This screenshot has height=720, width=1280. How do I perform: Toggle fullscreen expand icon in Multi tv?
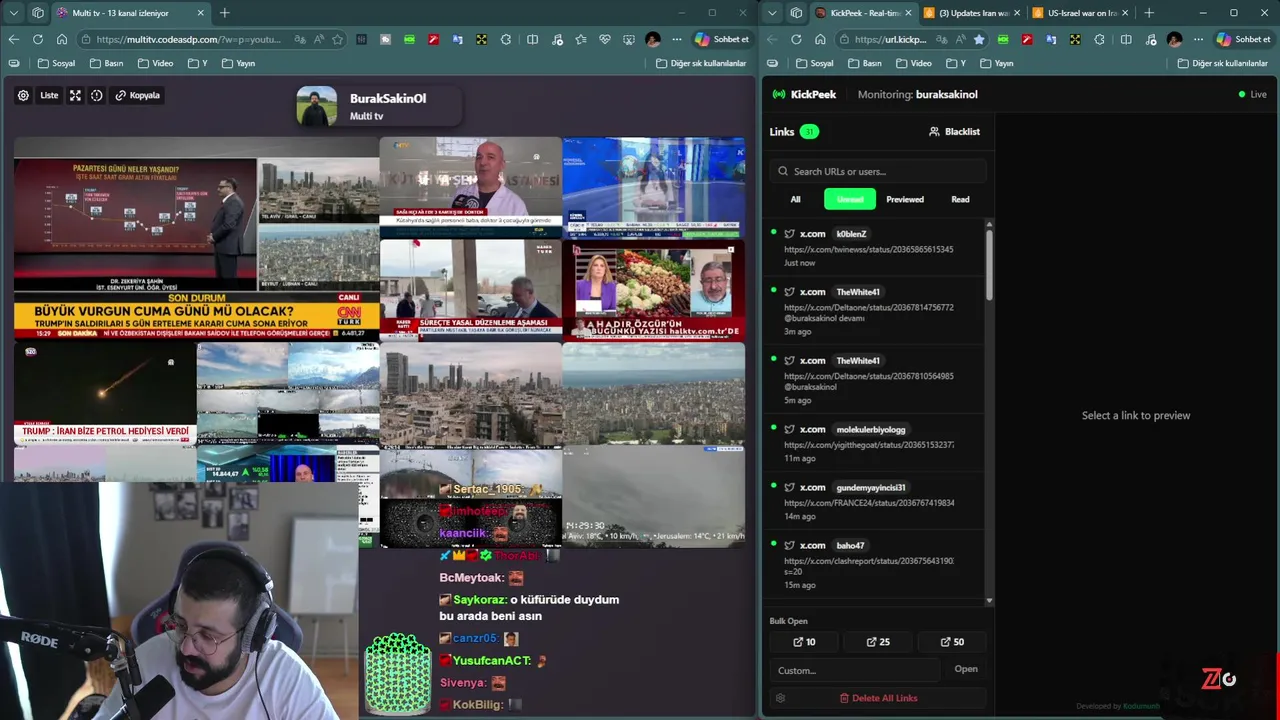pos(75,95)
